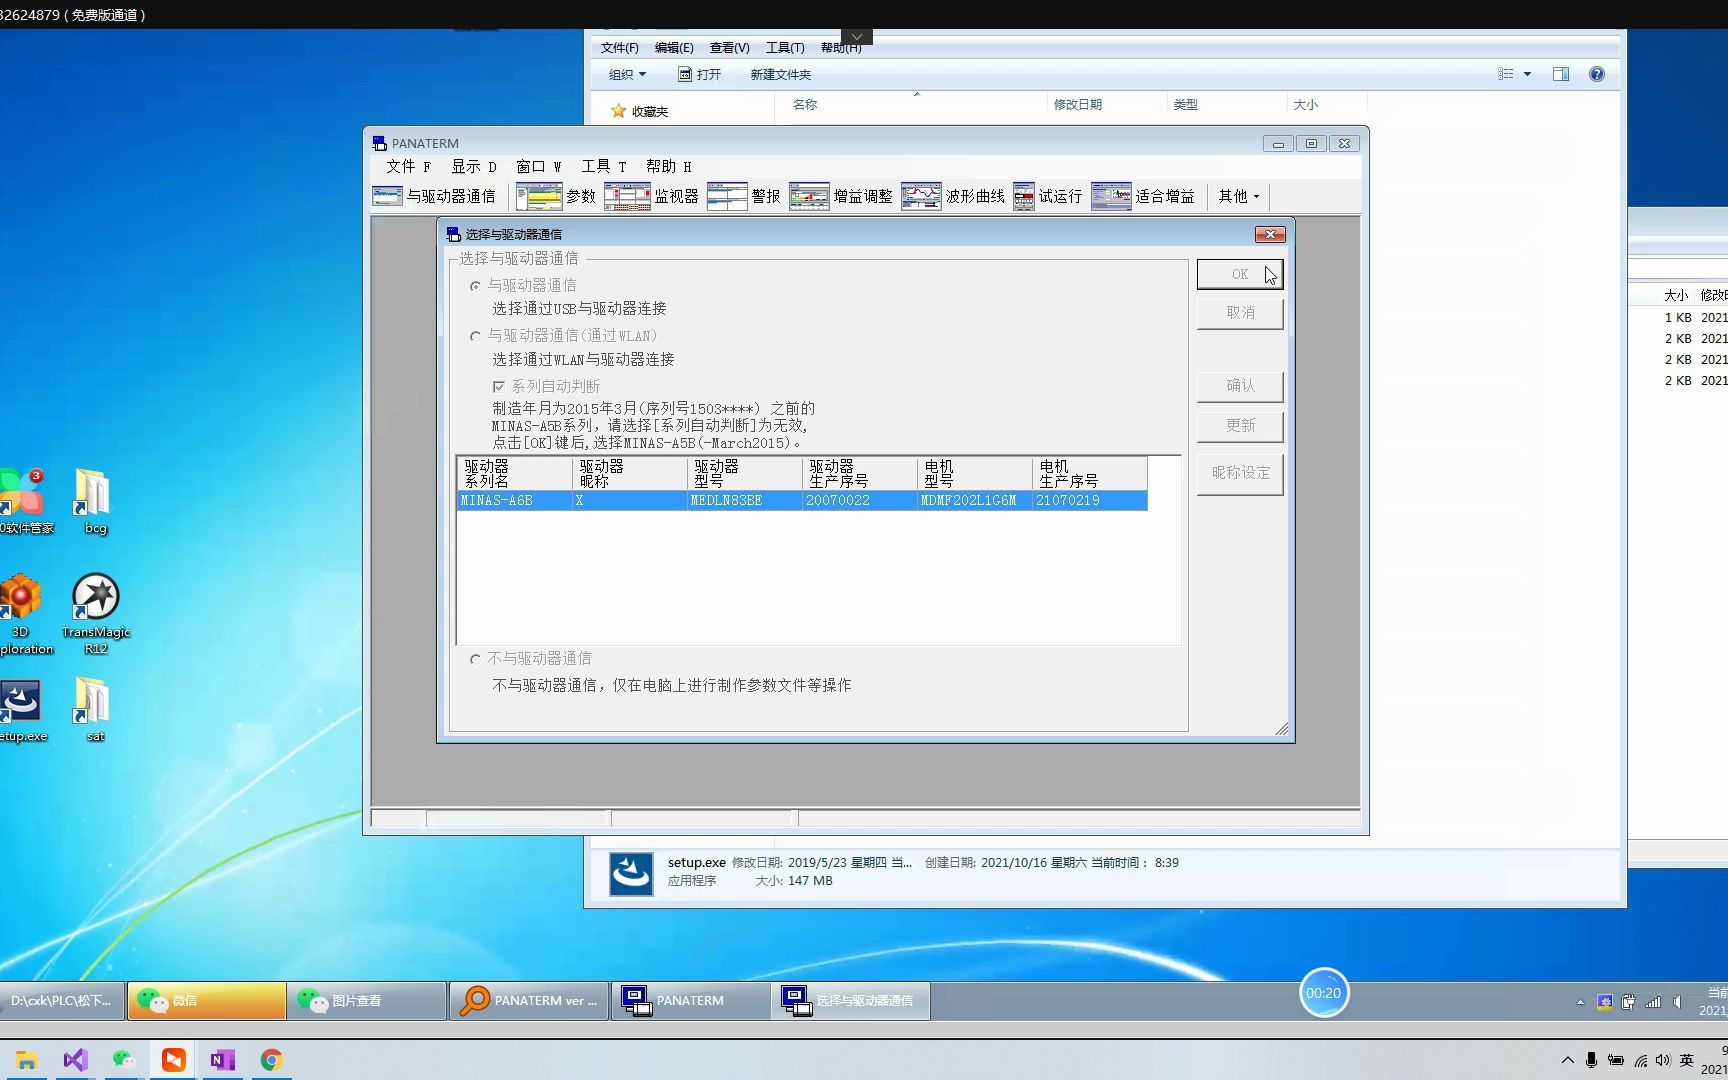Sort by 修改日期 column in Explorer

[x=1077, y=104]
